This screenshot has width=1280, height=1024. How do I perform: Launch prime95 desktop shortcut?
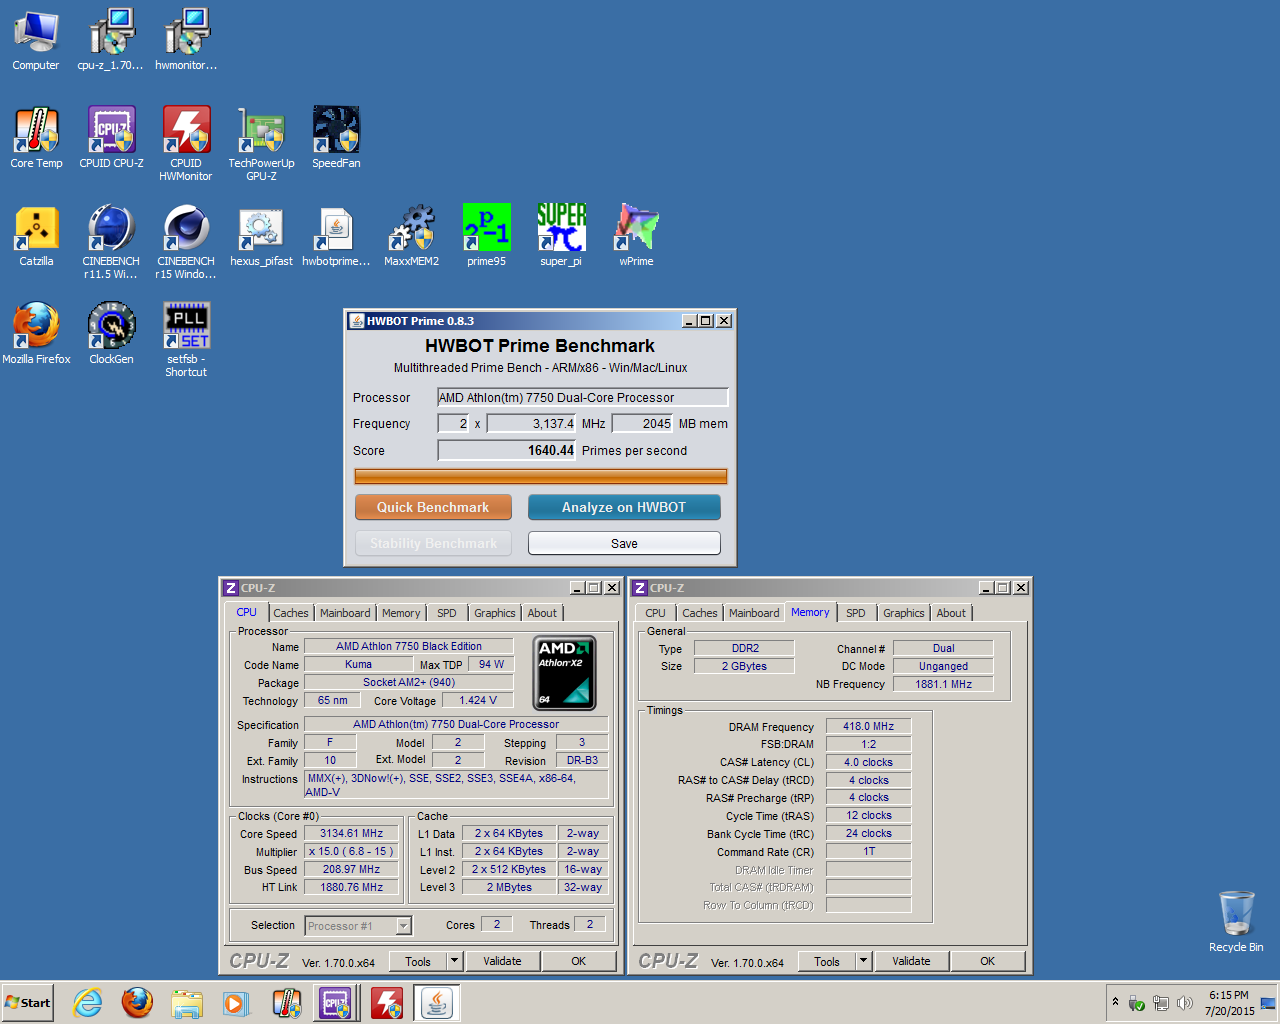click(x=486, y=236)
